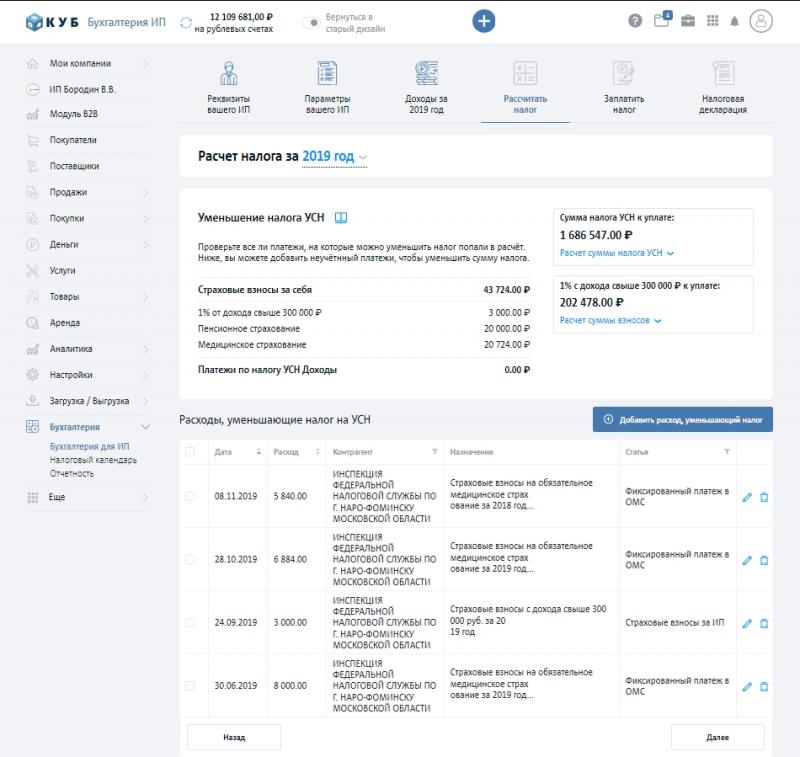Open the 2019 год year dropdown
Viewport: 800px width, 757px height.
tap(336, 157)
